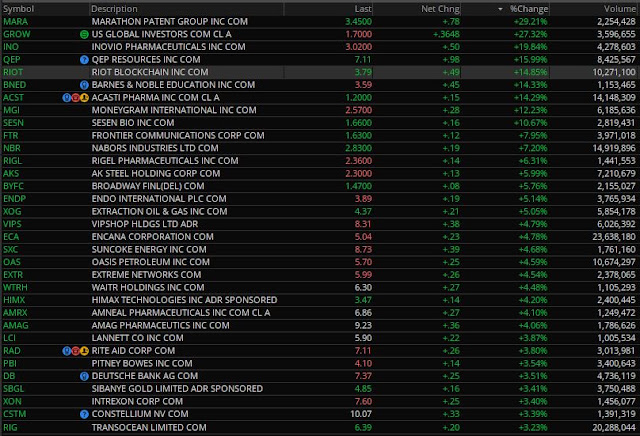The width and height of the screenshot is (640, 436).
Task: Select the QEP symbol
Action: (x=11, y=60)
